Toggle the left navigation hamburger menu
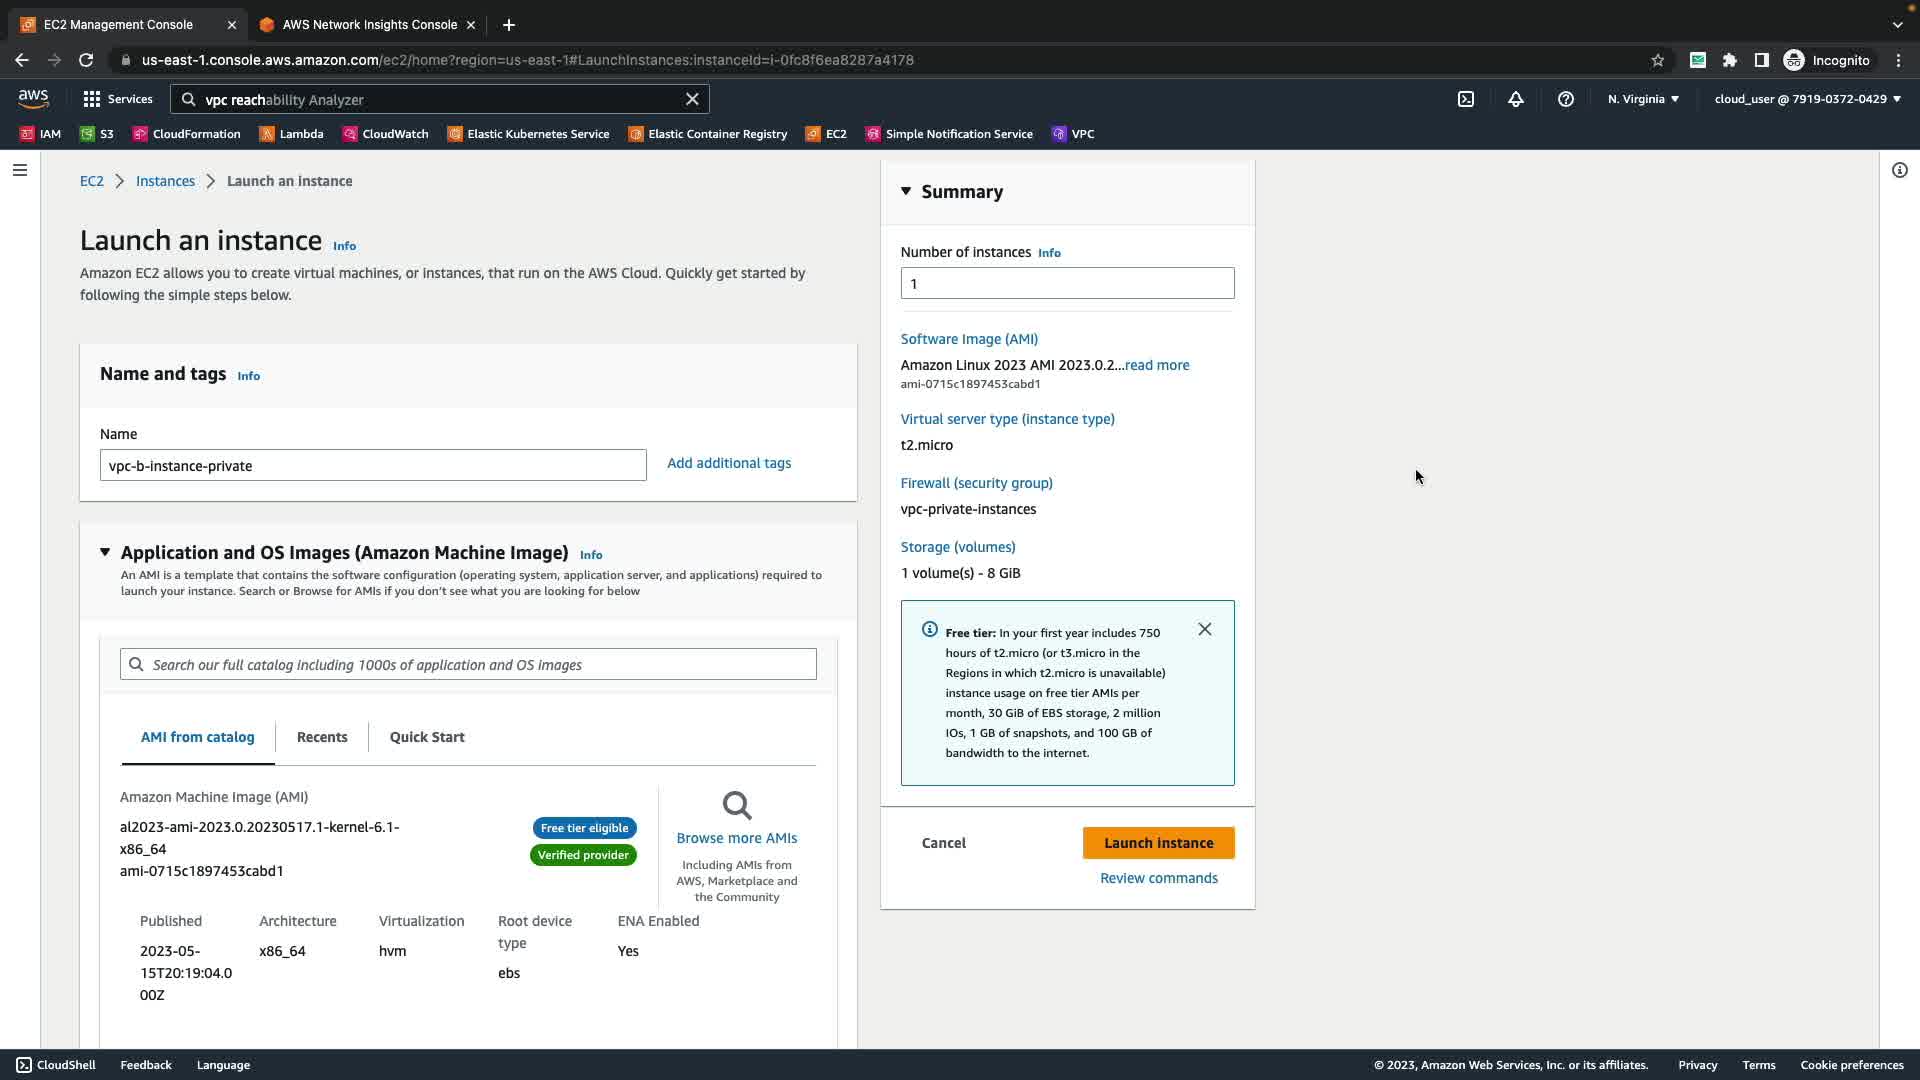This screenshot has width=1920, height=1080. [x=20, y=170]
